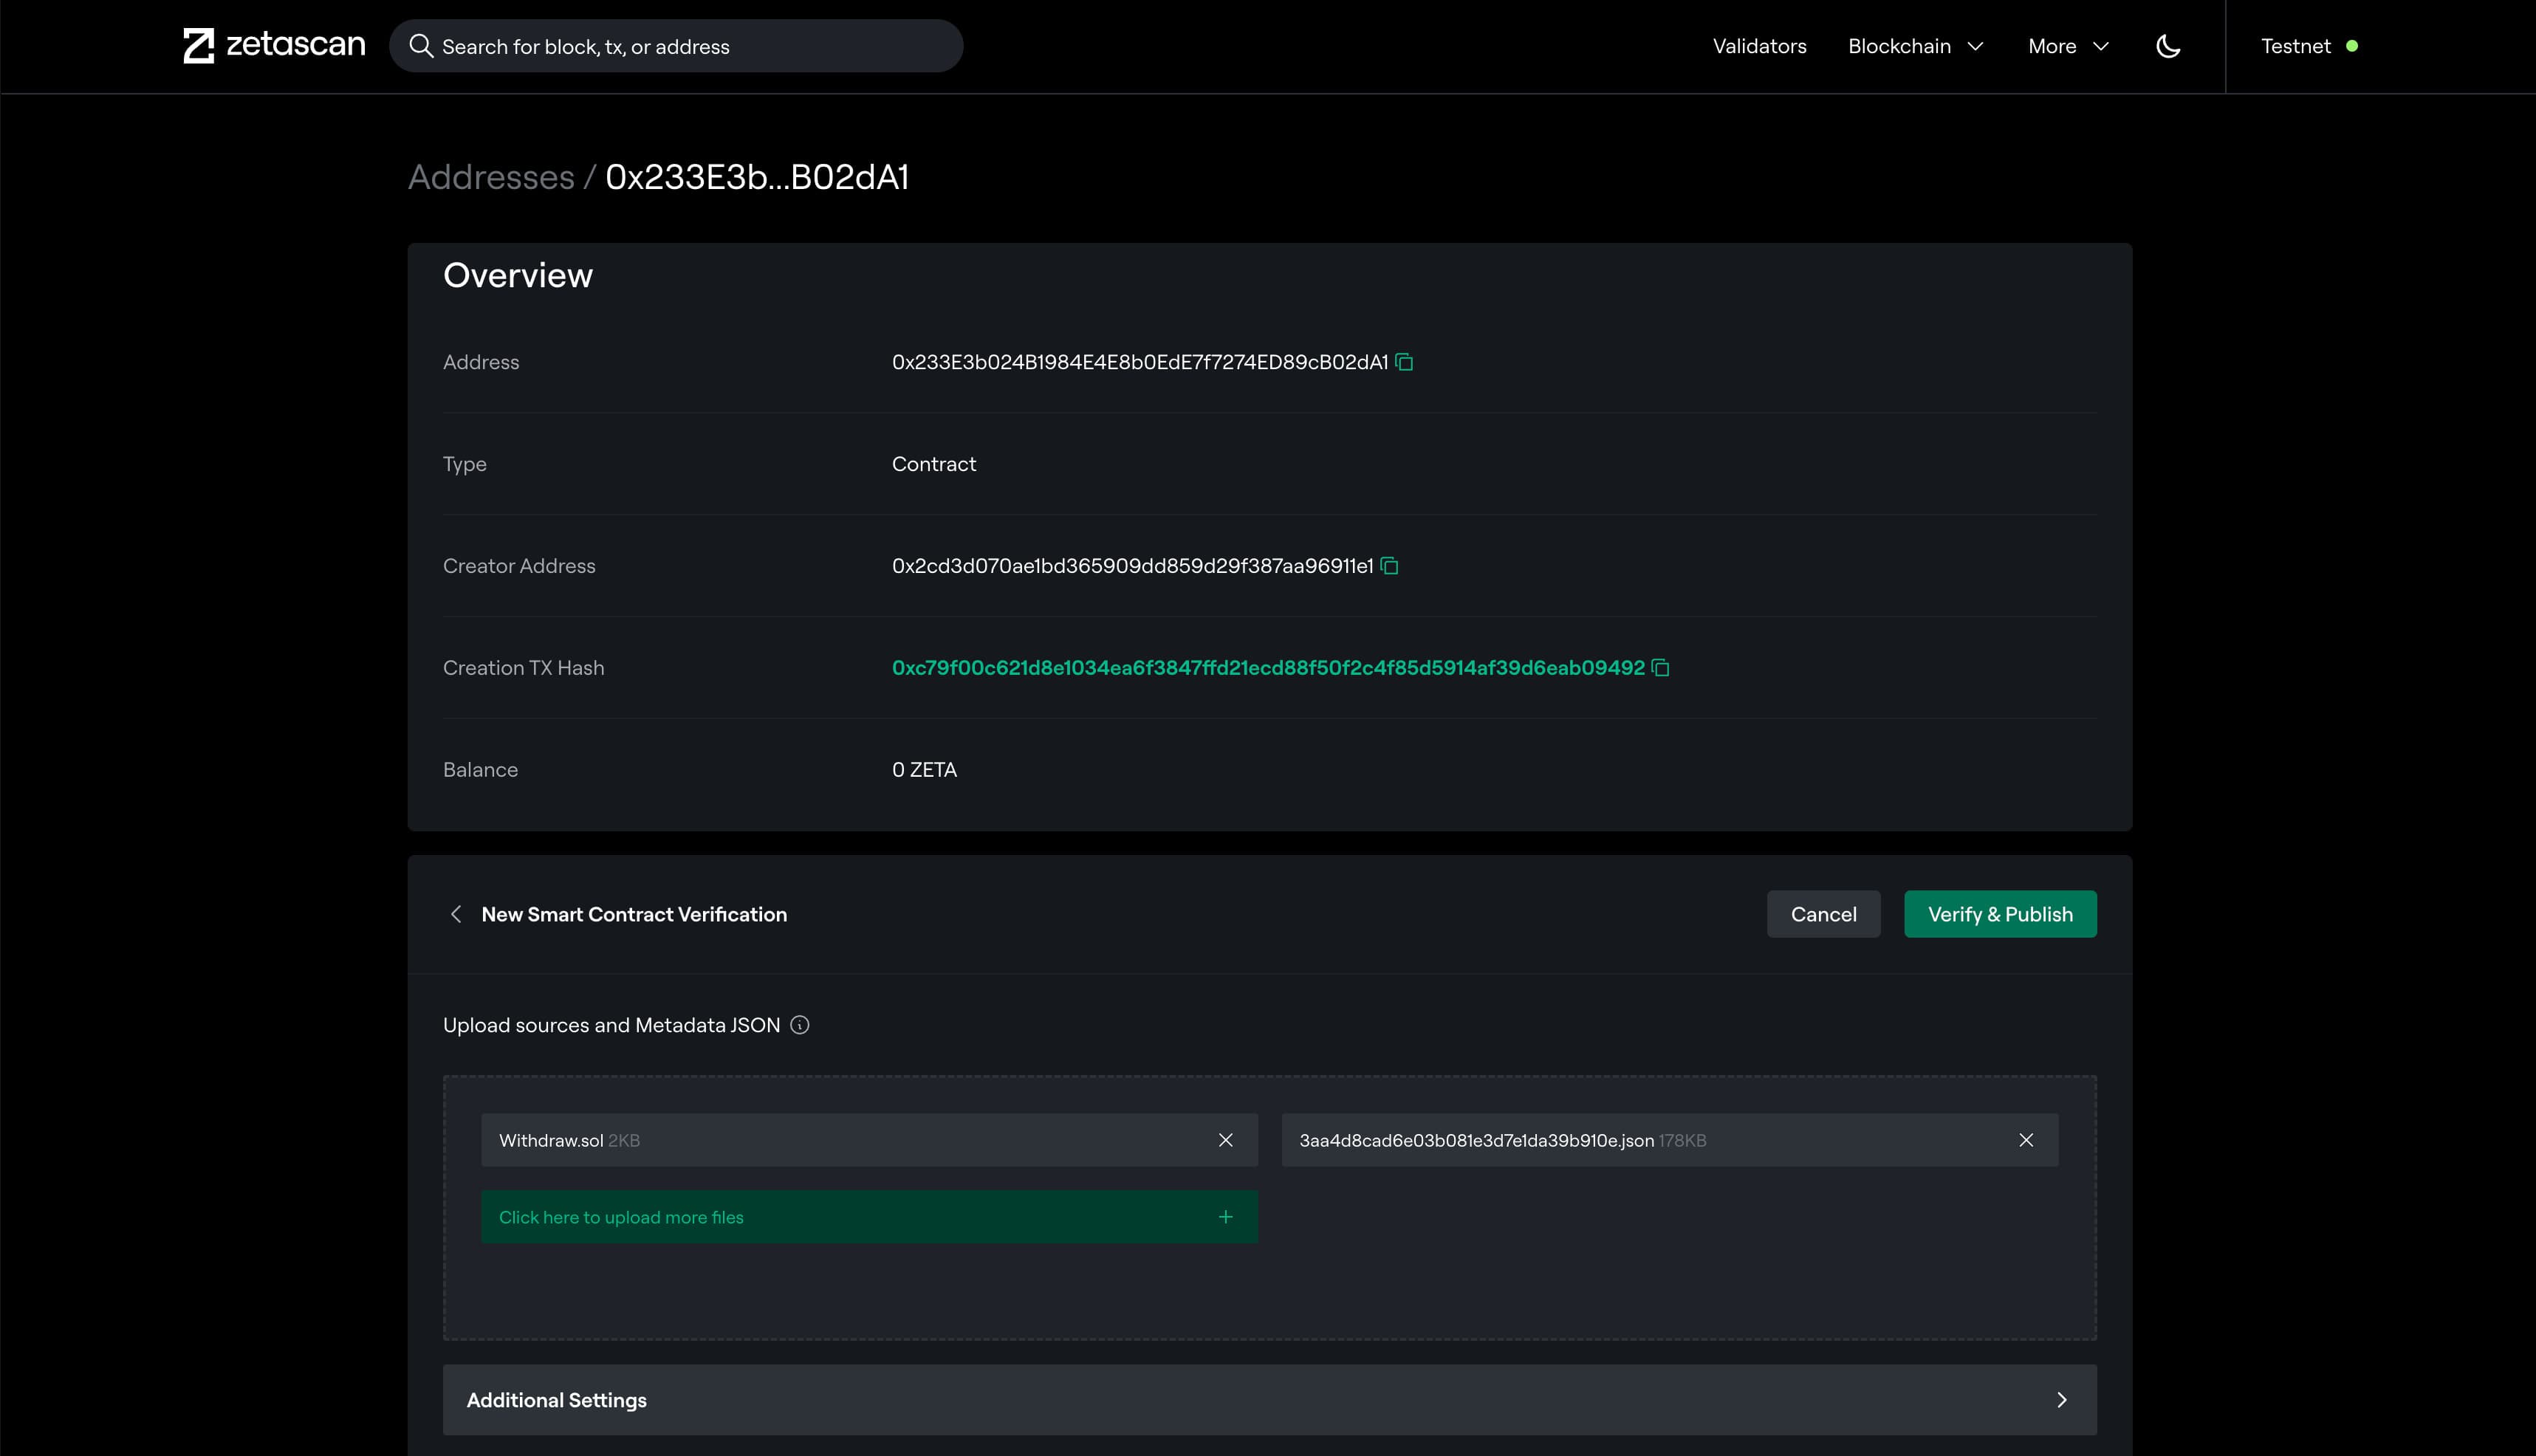Select the Testnet network option
Image resolution: width=2536 pixels, height=1456 pixels.
pyautogui.click(x=2308, y=45)
